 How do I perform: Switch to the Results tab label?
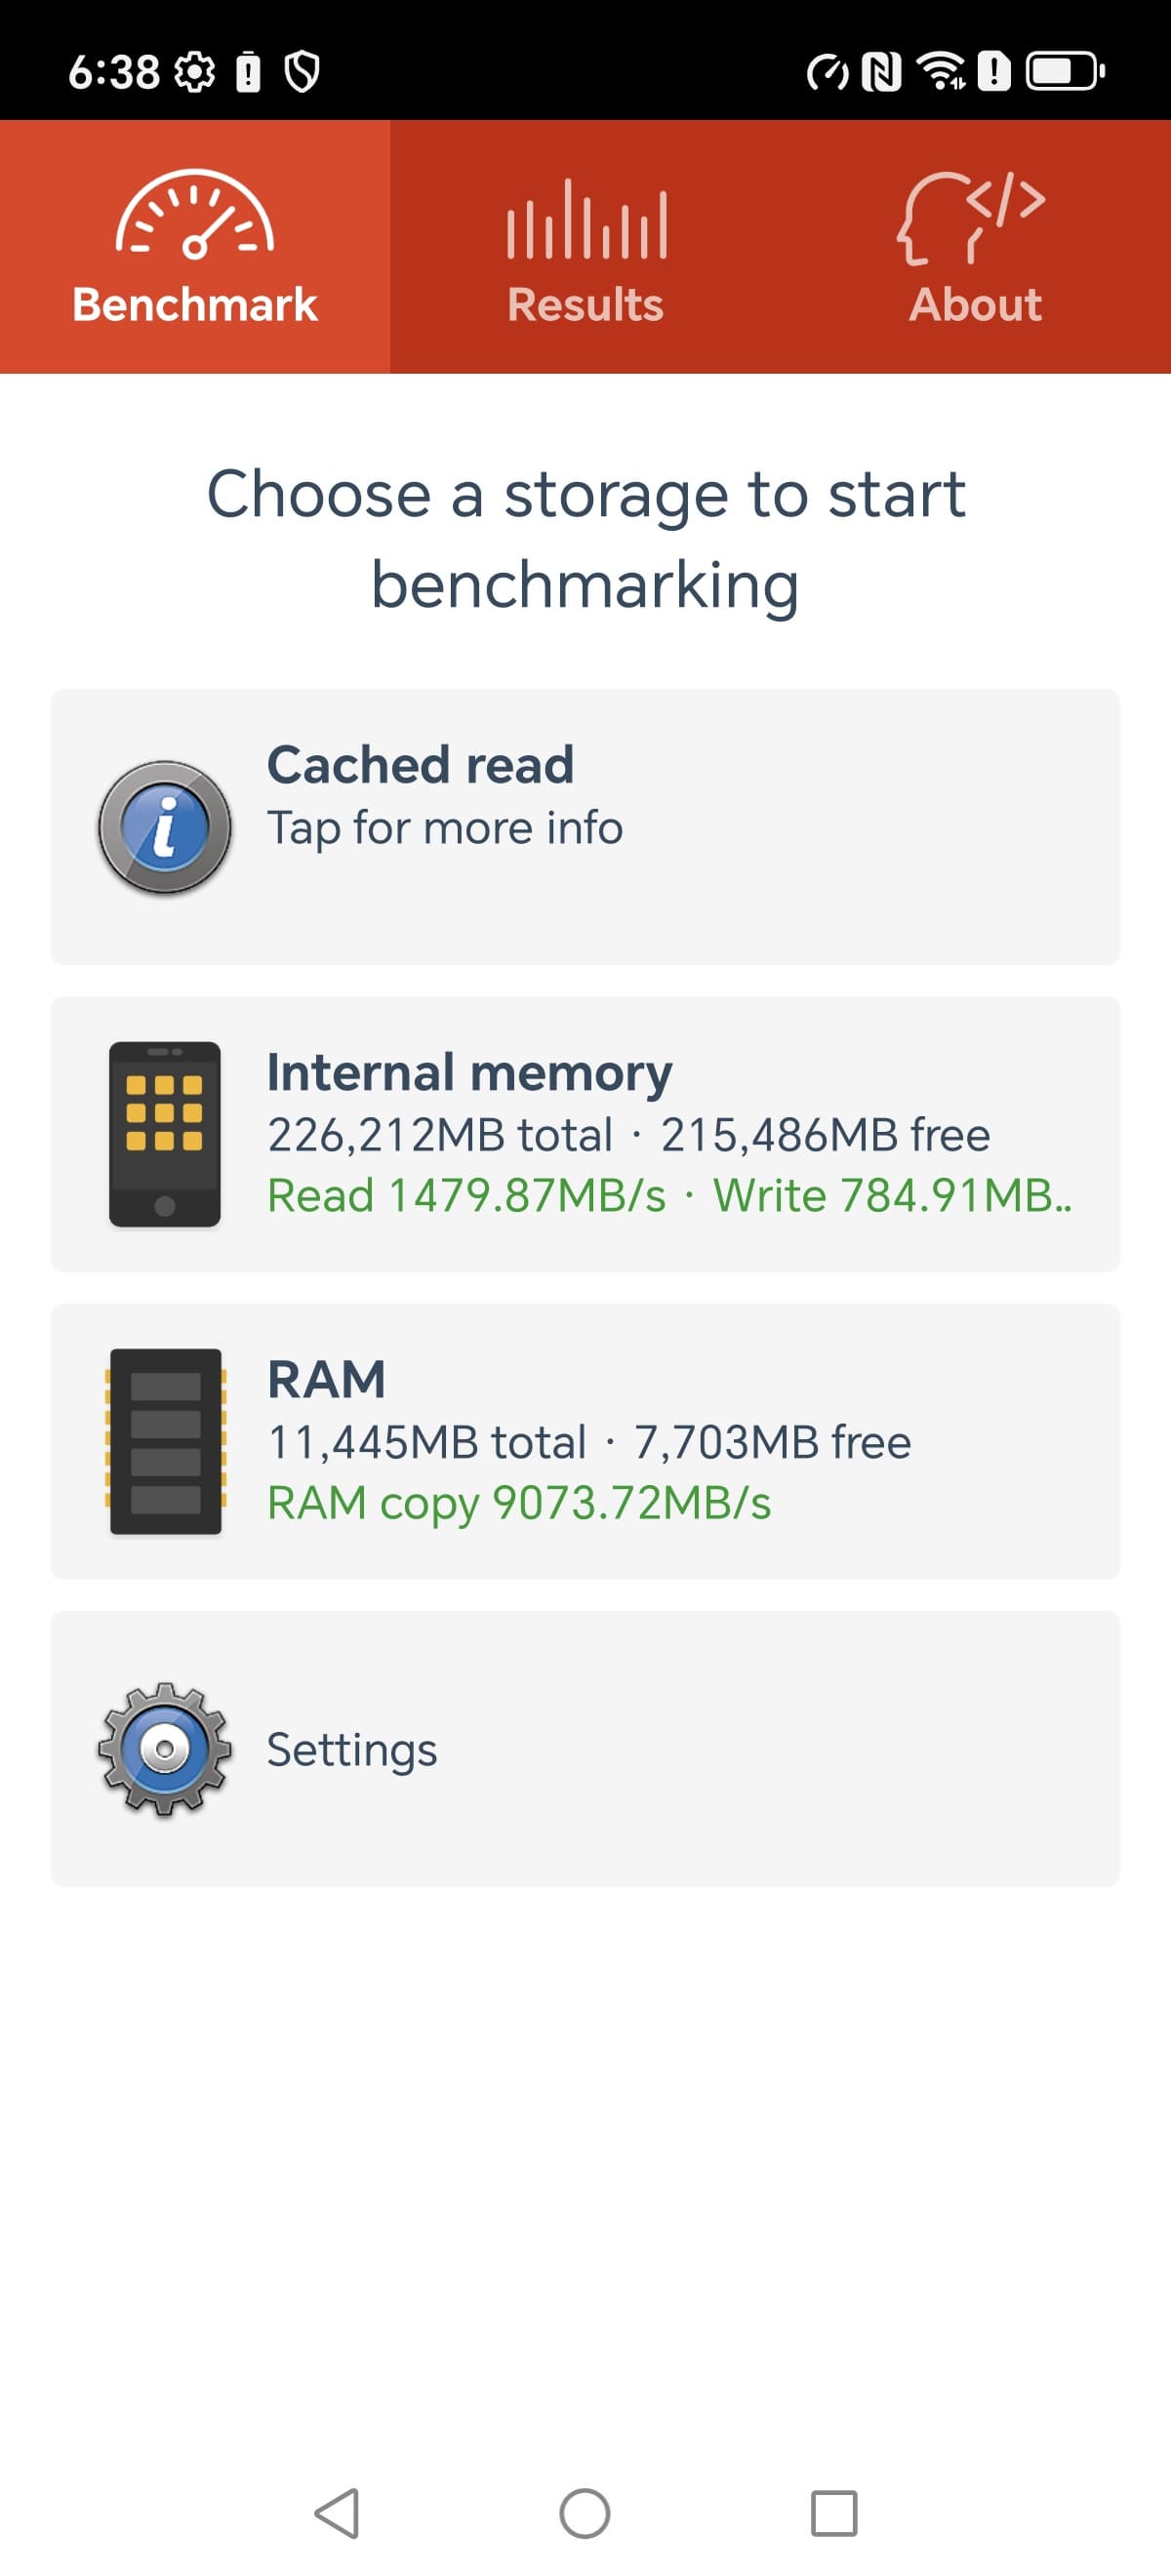(585, 305)
